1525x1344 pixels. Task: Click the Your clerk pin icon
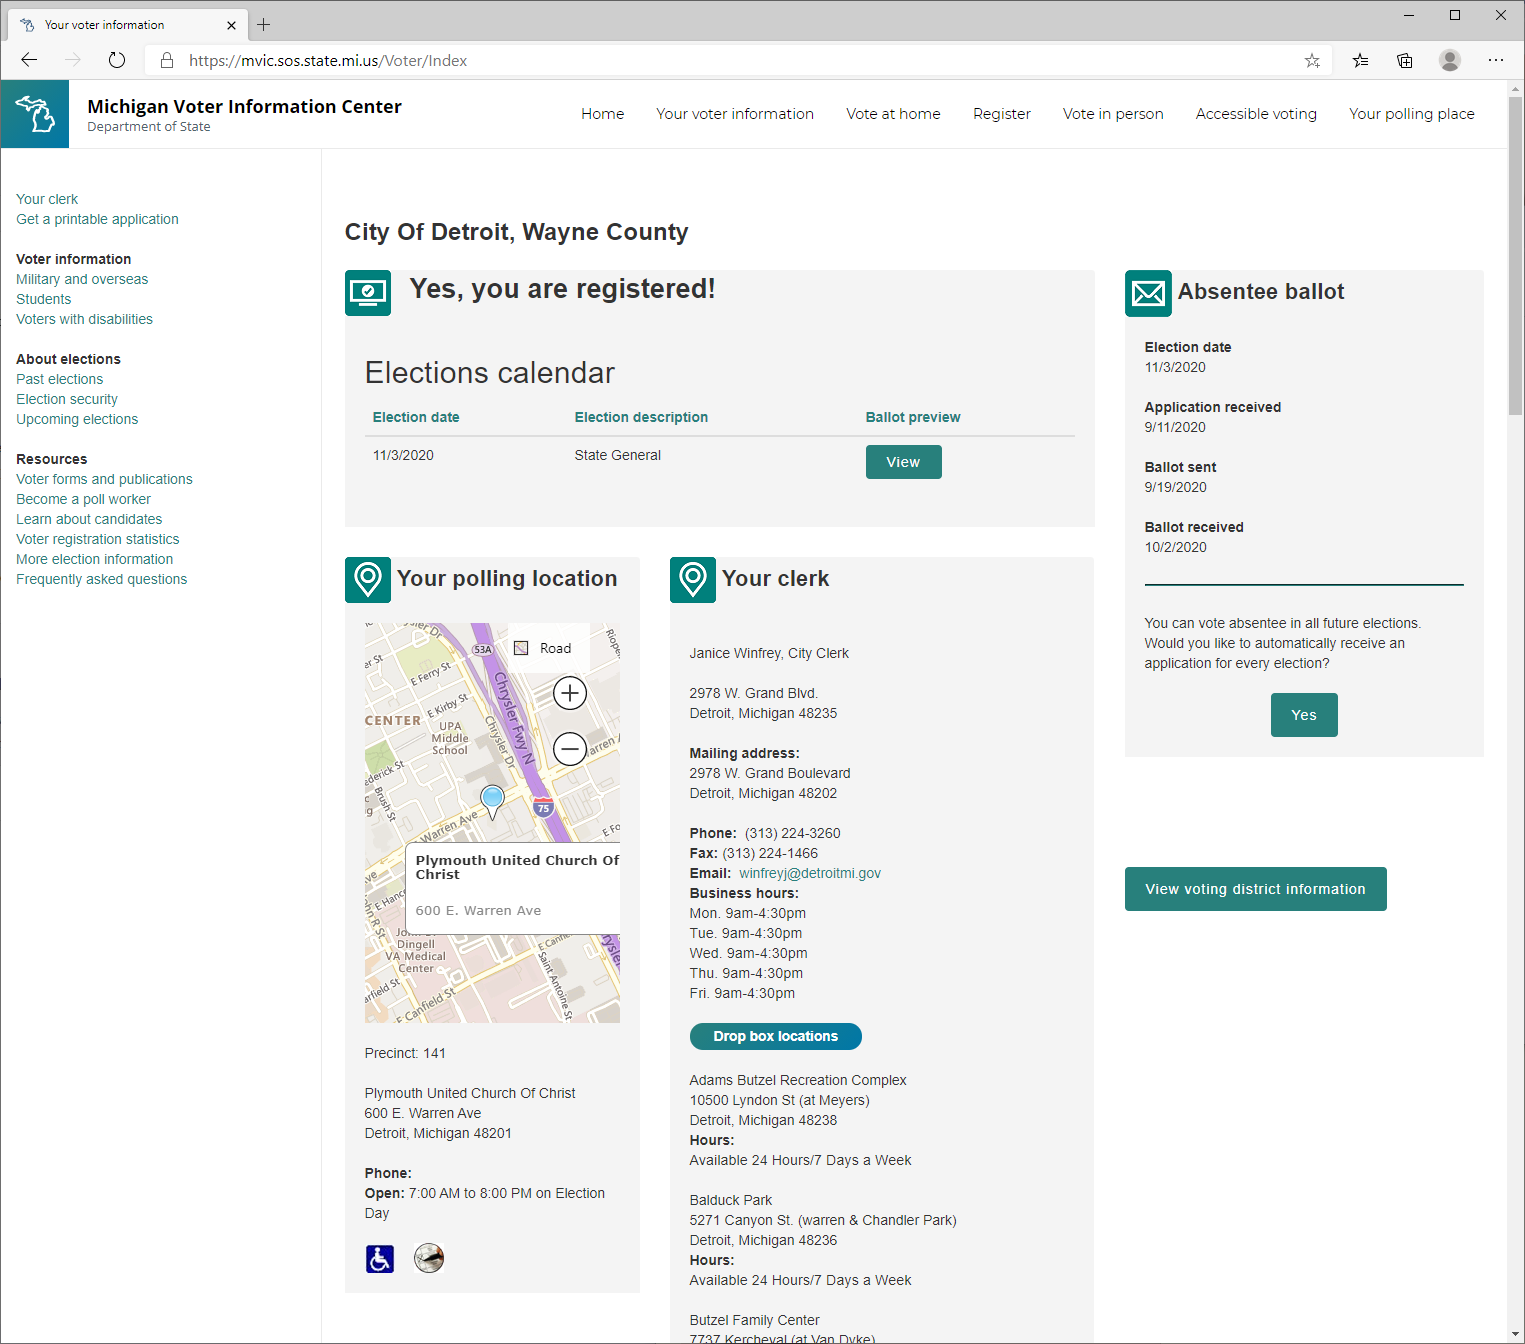point(693,580)
